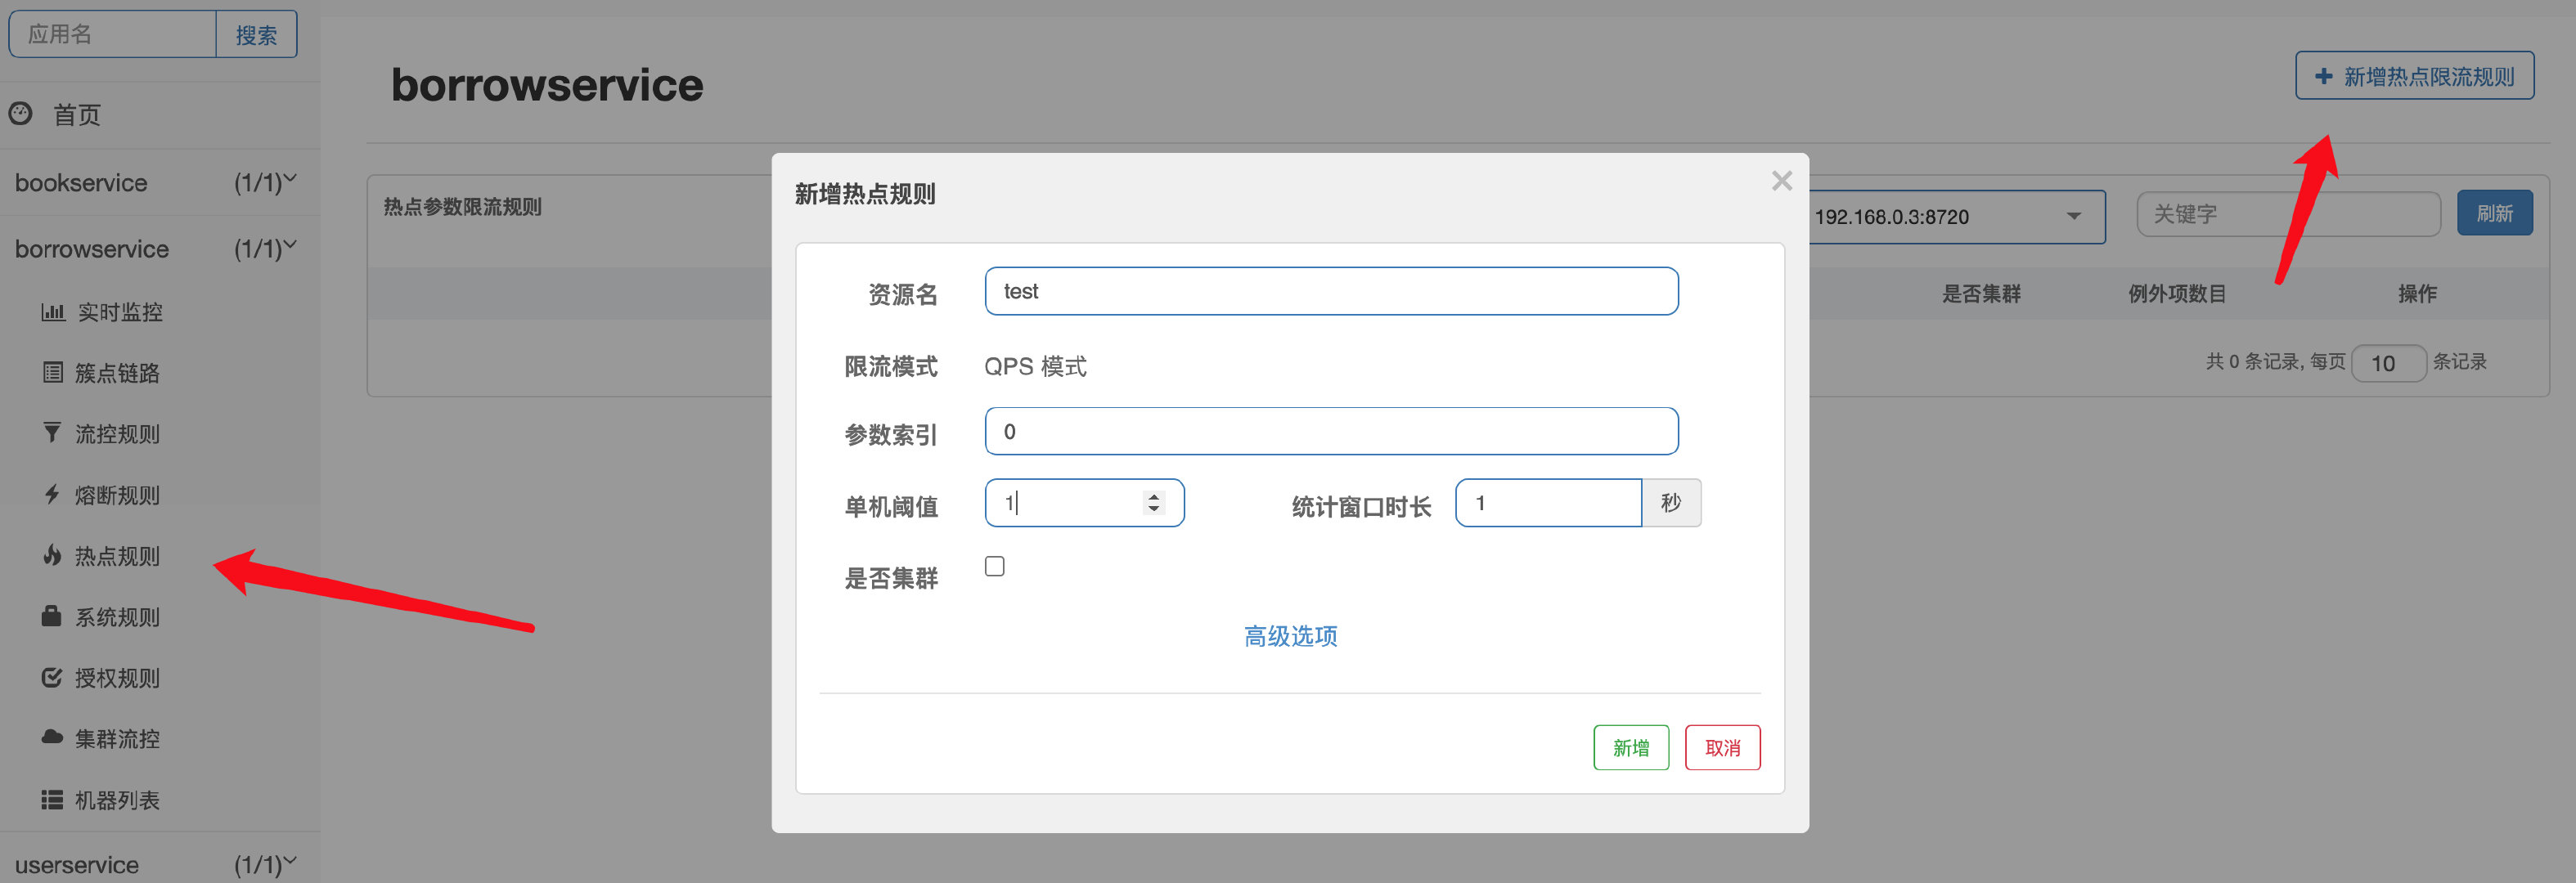Click the 实时监控 bar chart icon
Viewport: 2576px width, 883px height.
point(52,312)
